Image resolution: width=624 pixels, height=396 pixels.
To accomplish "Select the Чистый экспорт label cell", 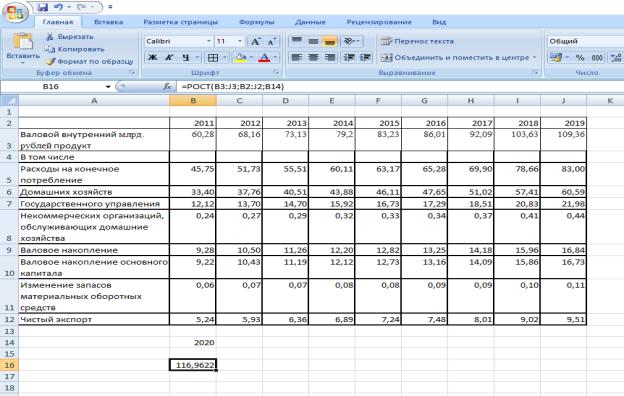I will click(x=94, y=319).
